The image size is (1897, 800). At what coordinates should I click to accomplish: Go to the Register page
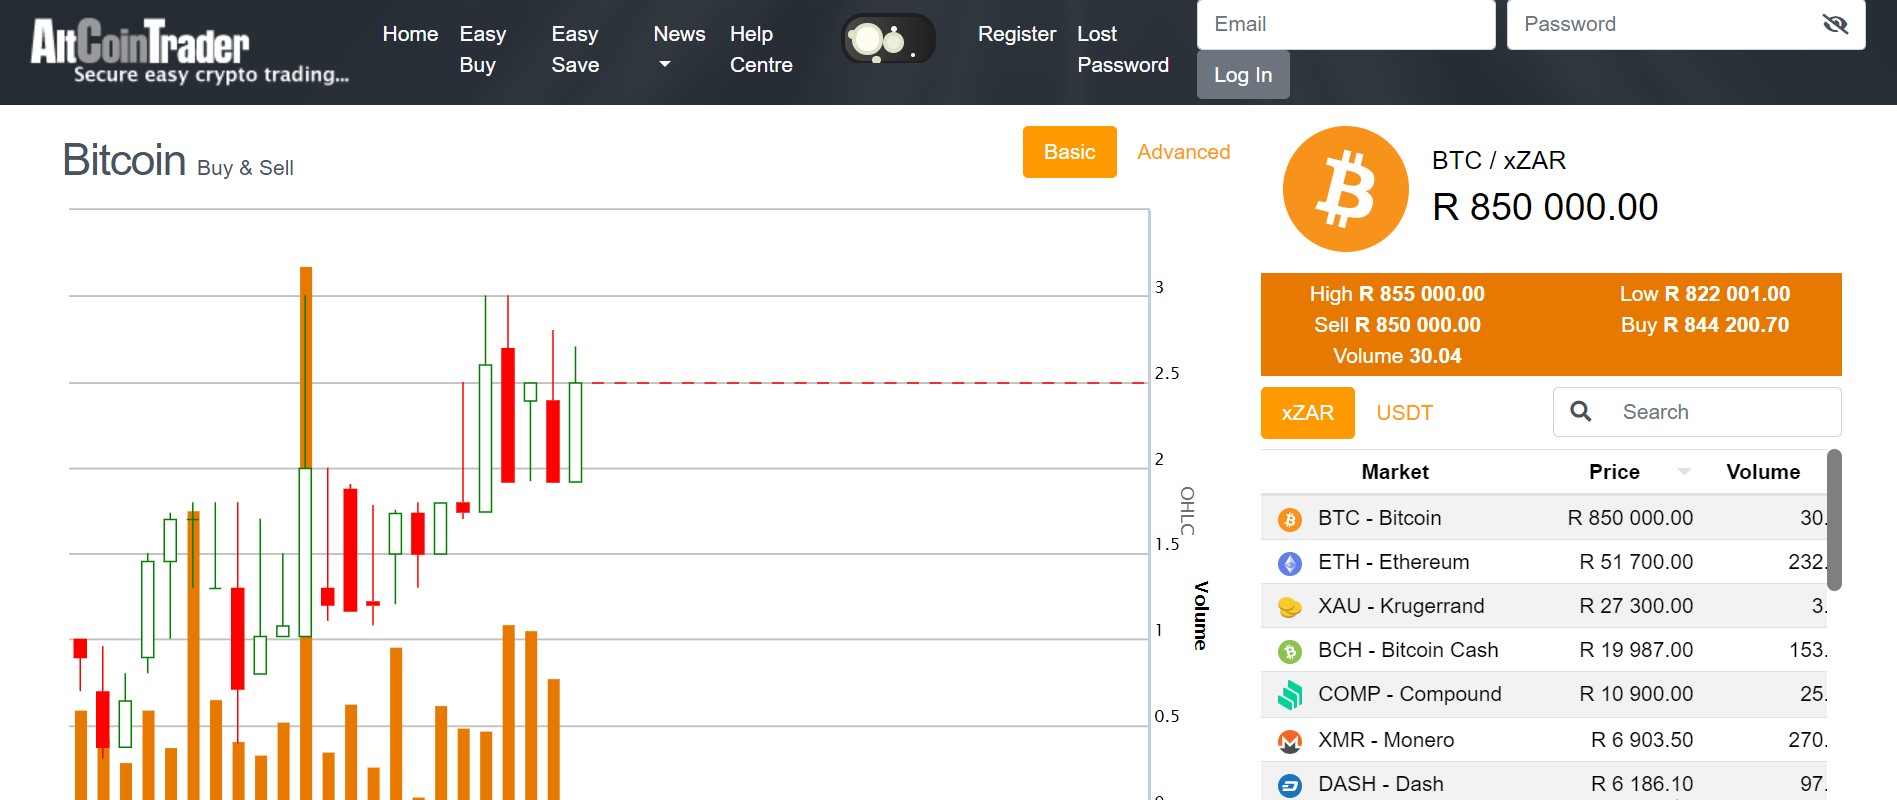pos(1016,34)
